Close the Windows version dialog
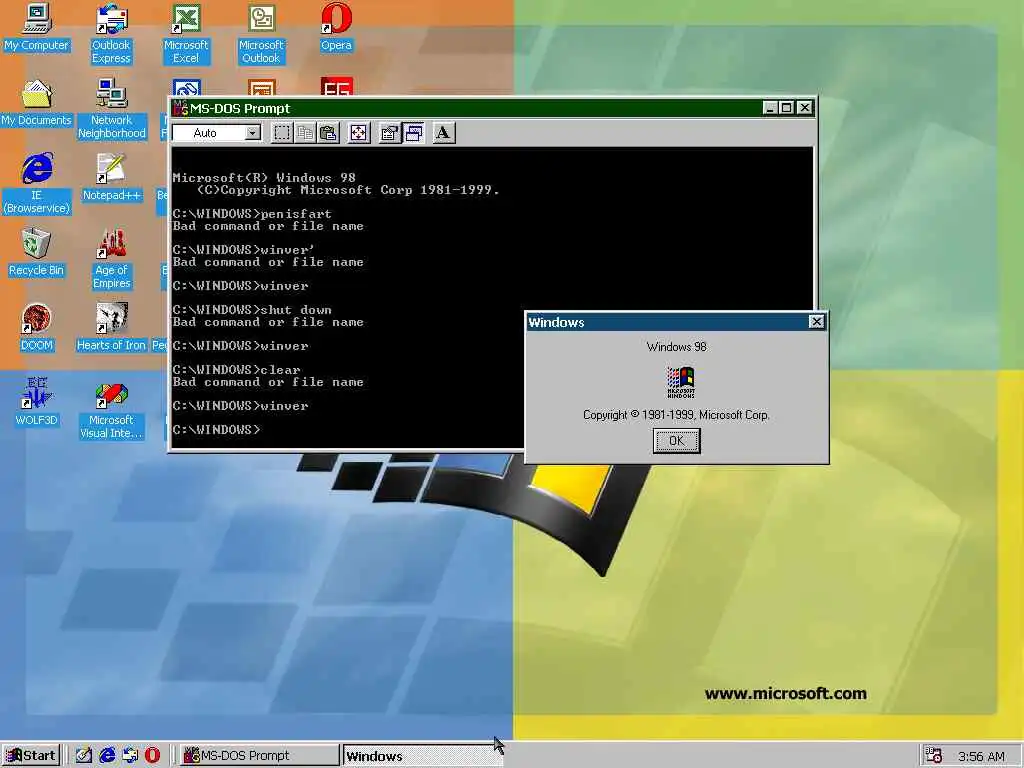 click(816, 322)
